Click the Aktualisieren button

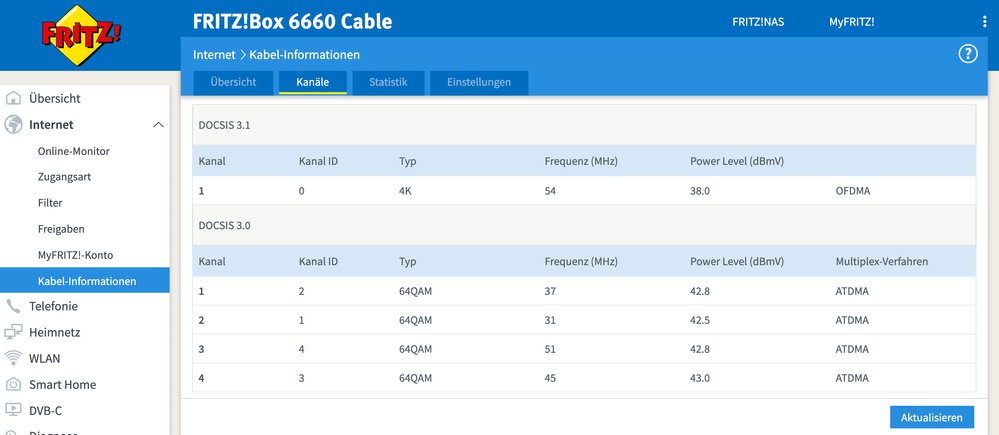[931, 418]
